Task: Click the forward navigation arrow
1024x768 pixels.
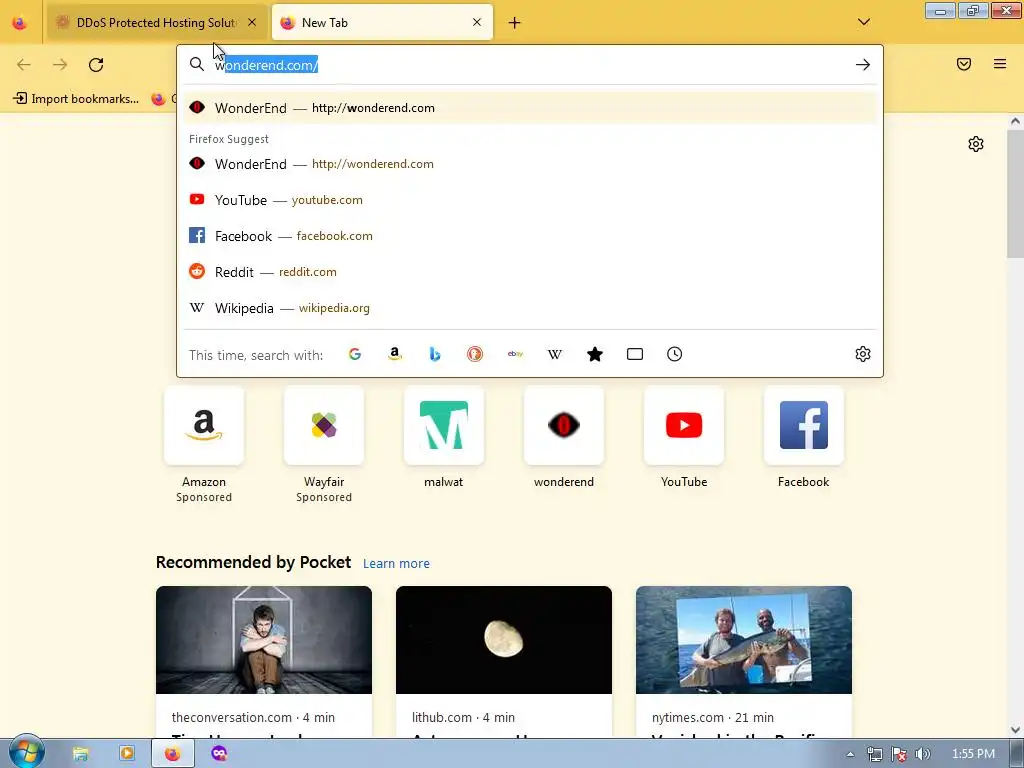Action: (x=60, y=65)
